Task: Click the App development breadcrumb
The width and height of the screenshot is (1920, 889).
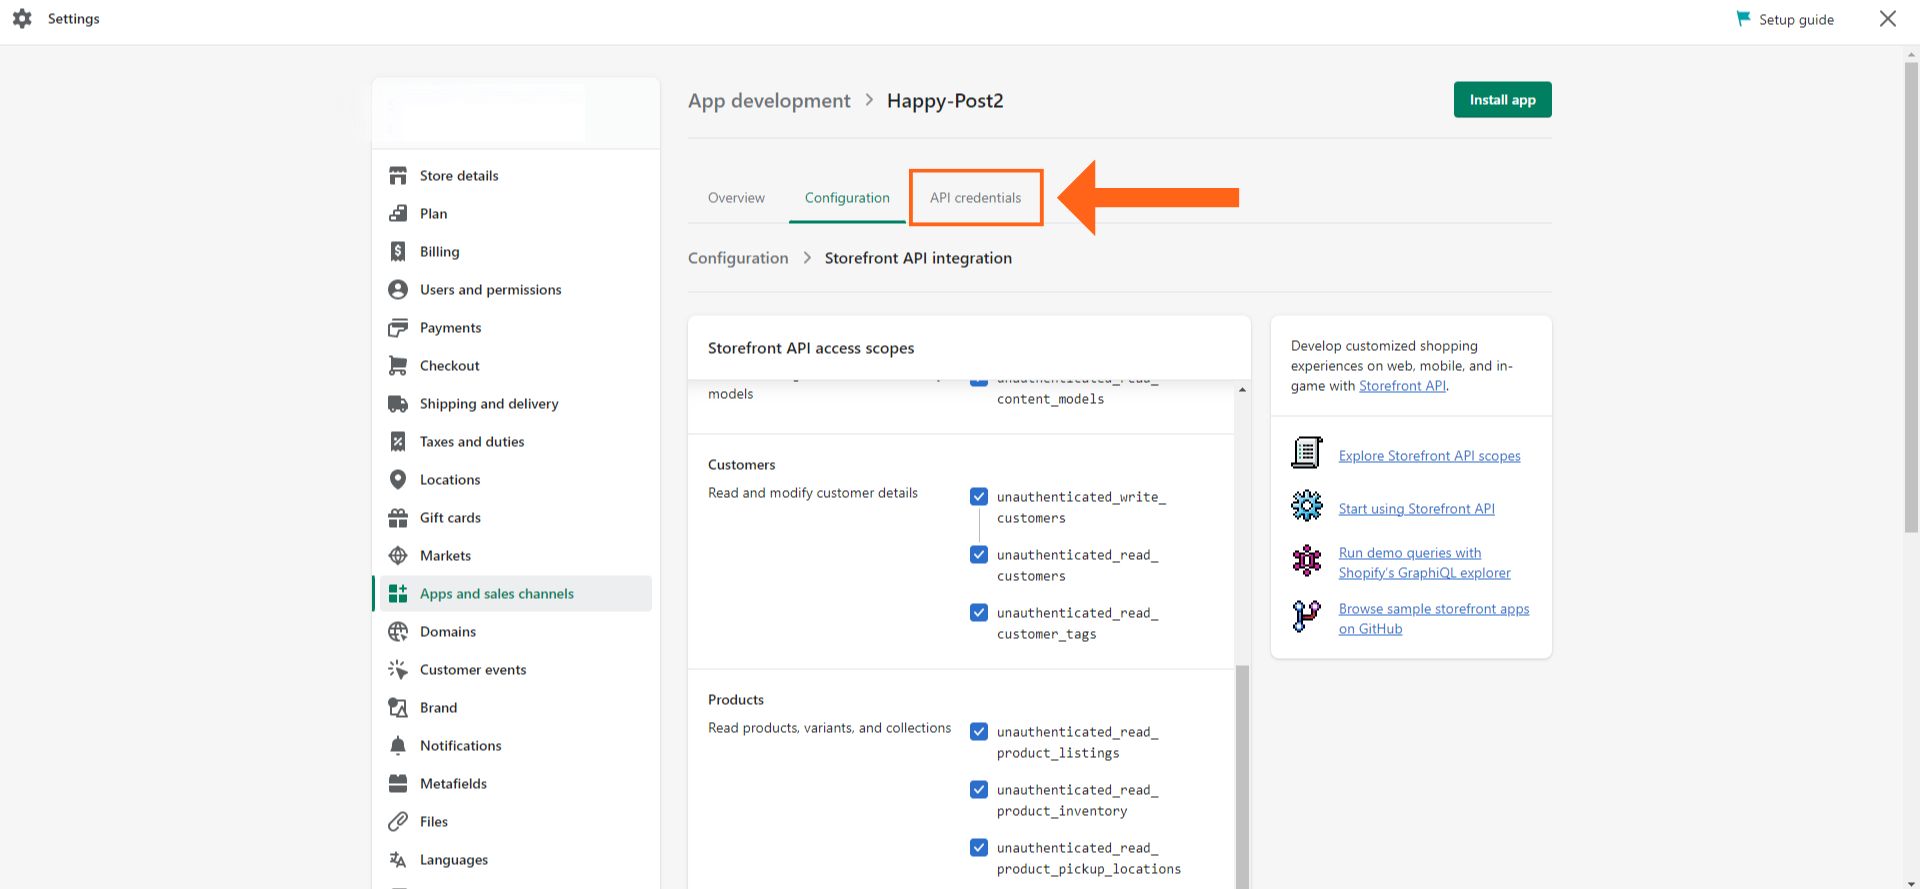Action: (x=769, y=101)
